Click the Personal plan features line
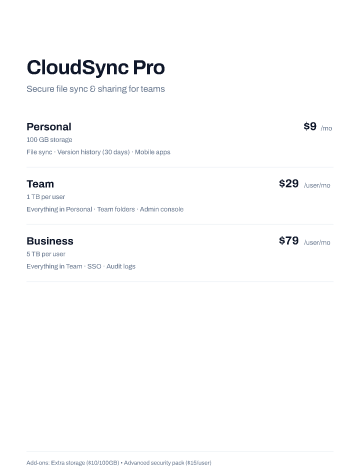This screenshot has width=360, height=466. (x=98, y=152)
